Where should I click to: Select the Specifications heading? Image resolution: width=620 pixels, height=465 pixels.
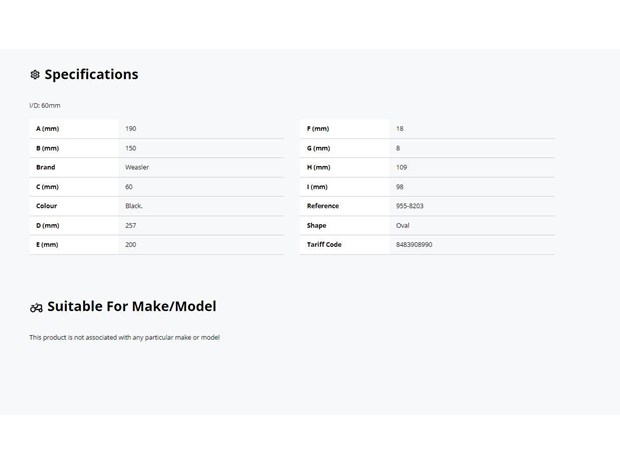coord(91,74)
